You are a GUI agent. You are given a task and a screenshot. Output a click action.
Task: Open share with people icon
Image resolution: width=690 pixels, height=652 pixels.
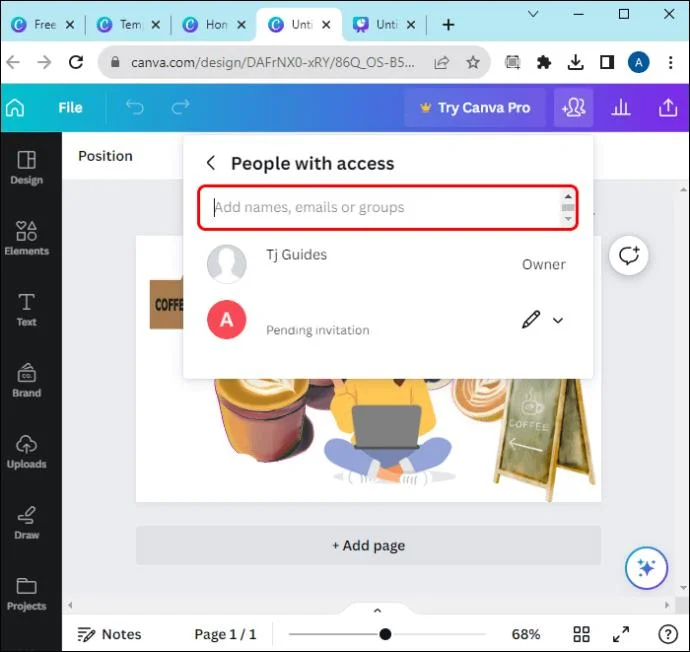(573, 108)
